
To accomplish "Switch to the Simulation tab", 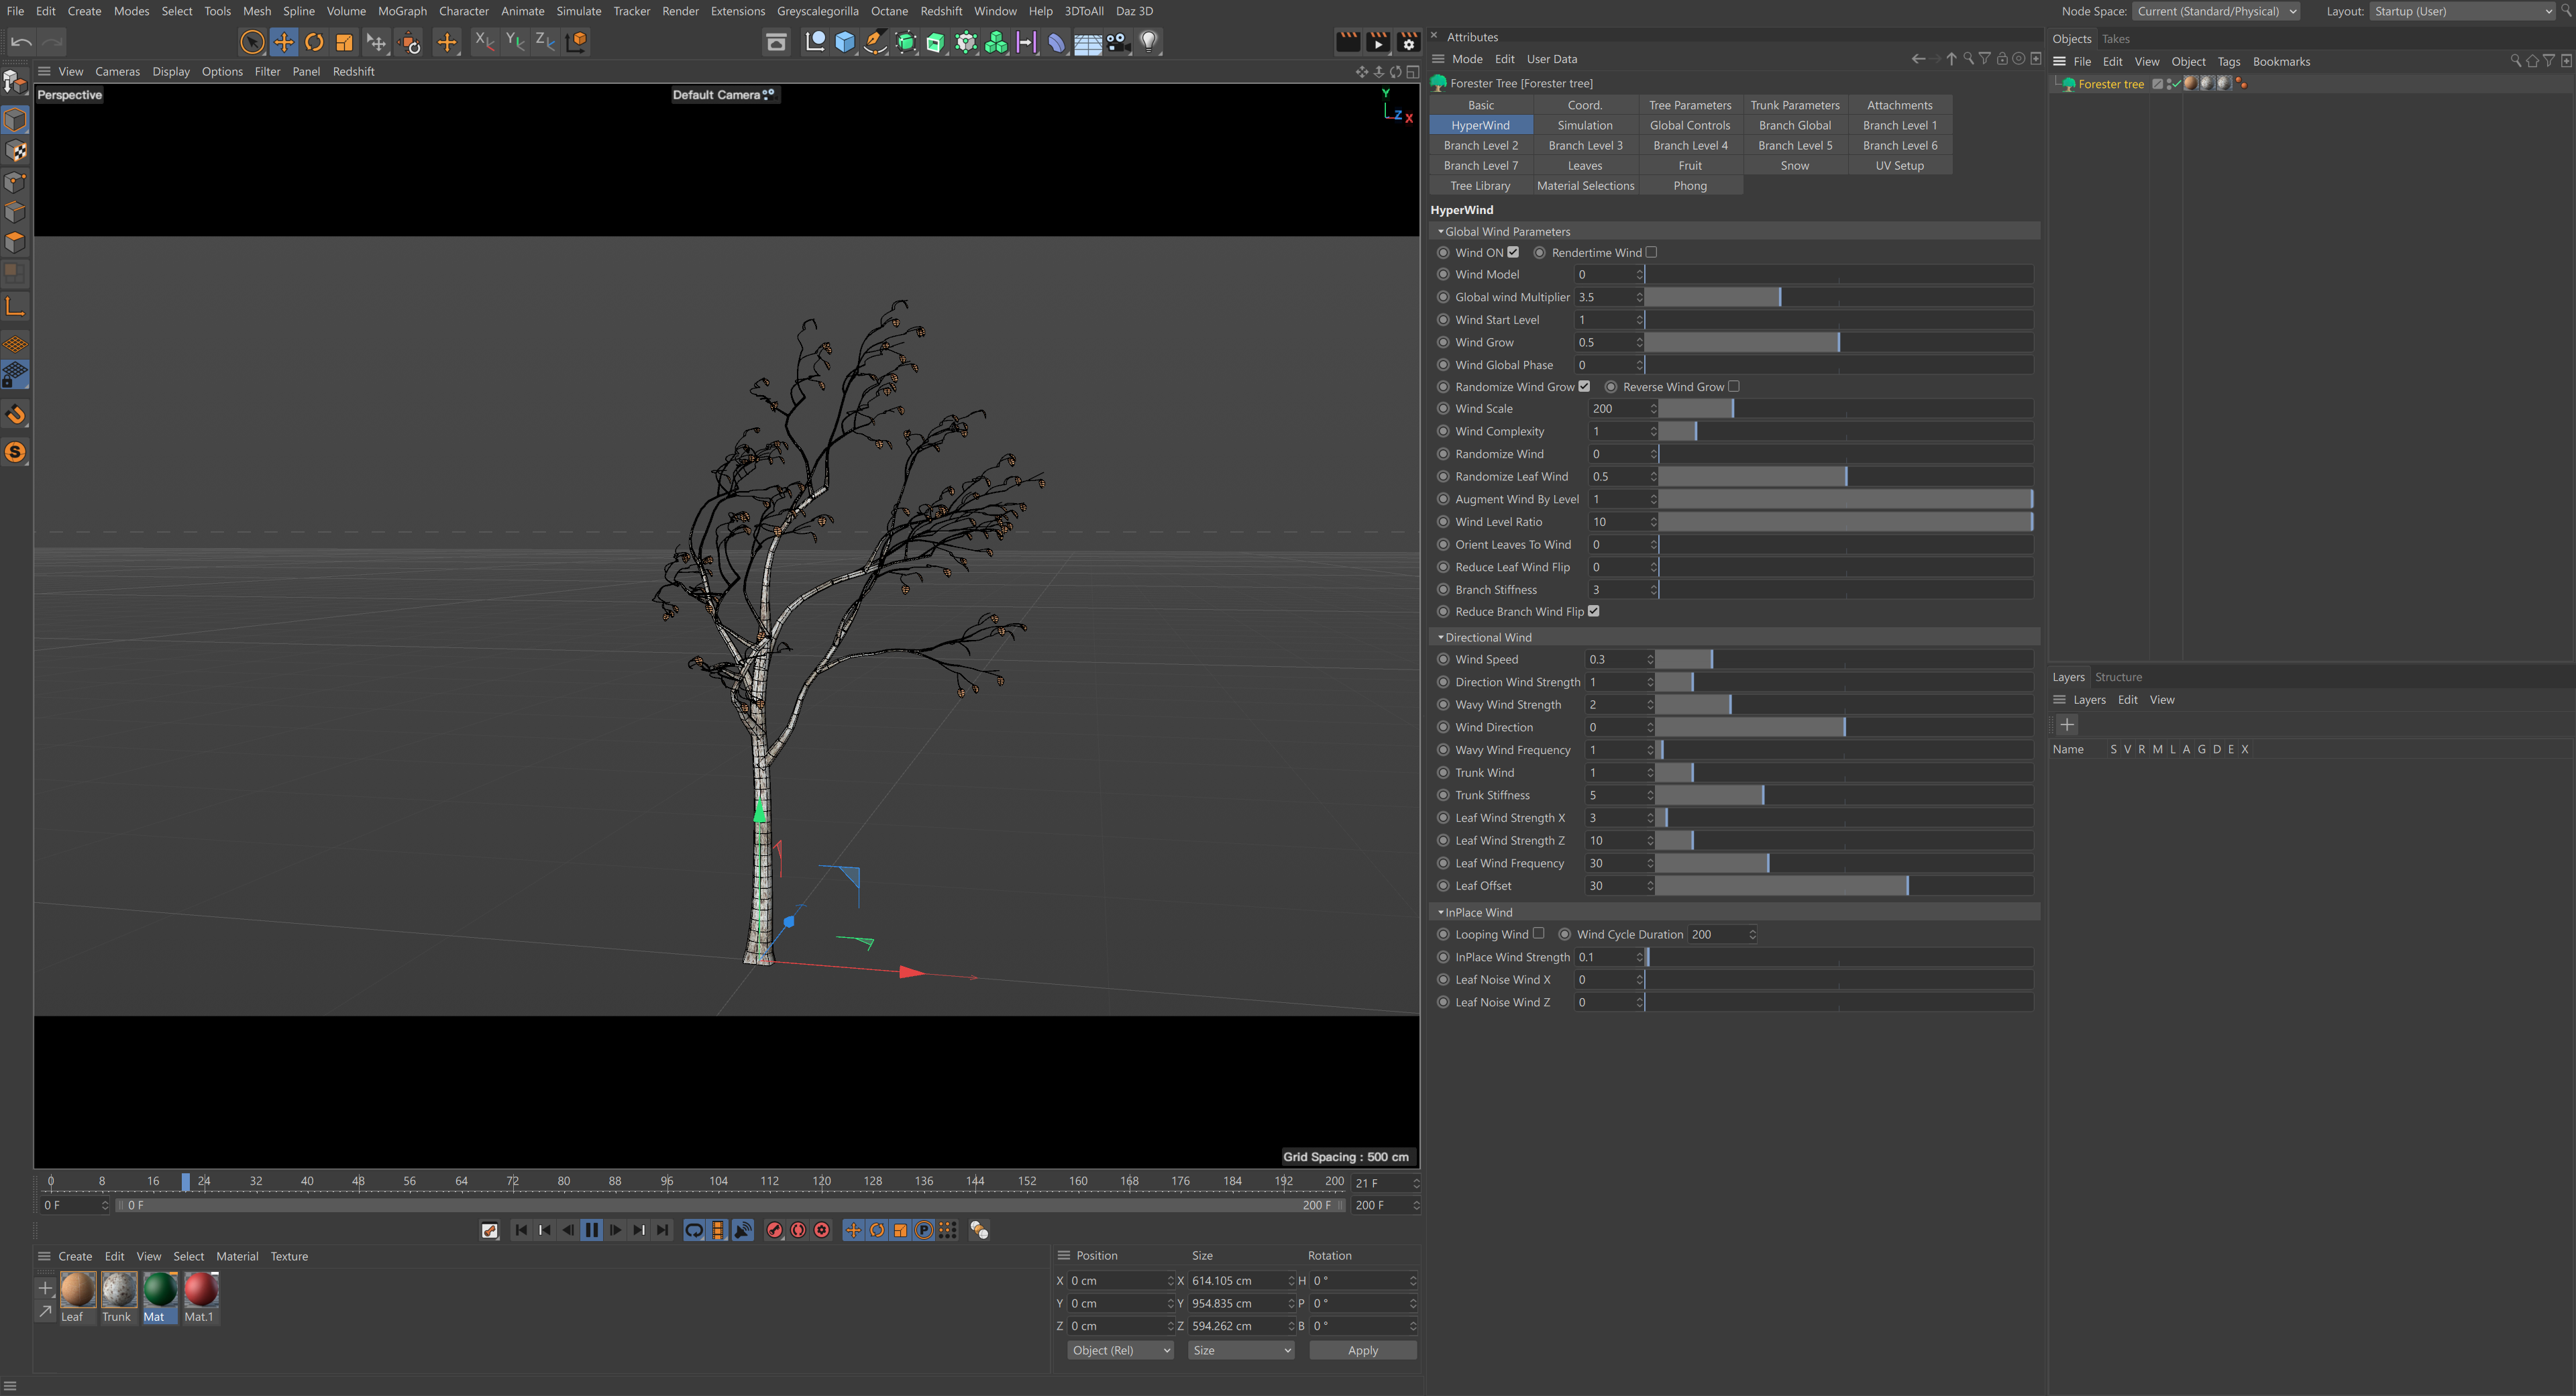I will 1585,125.
